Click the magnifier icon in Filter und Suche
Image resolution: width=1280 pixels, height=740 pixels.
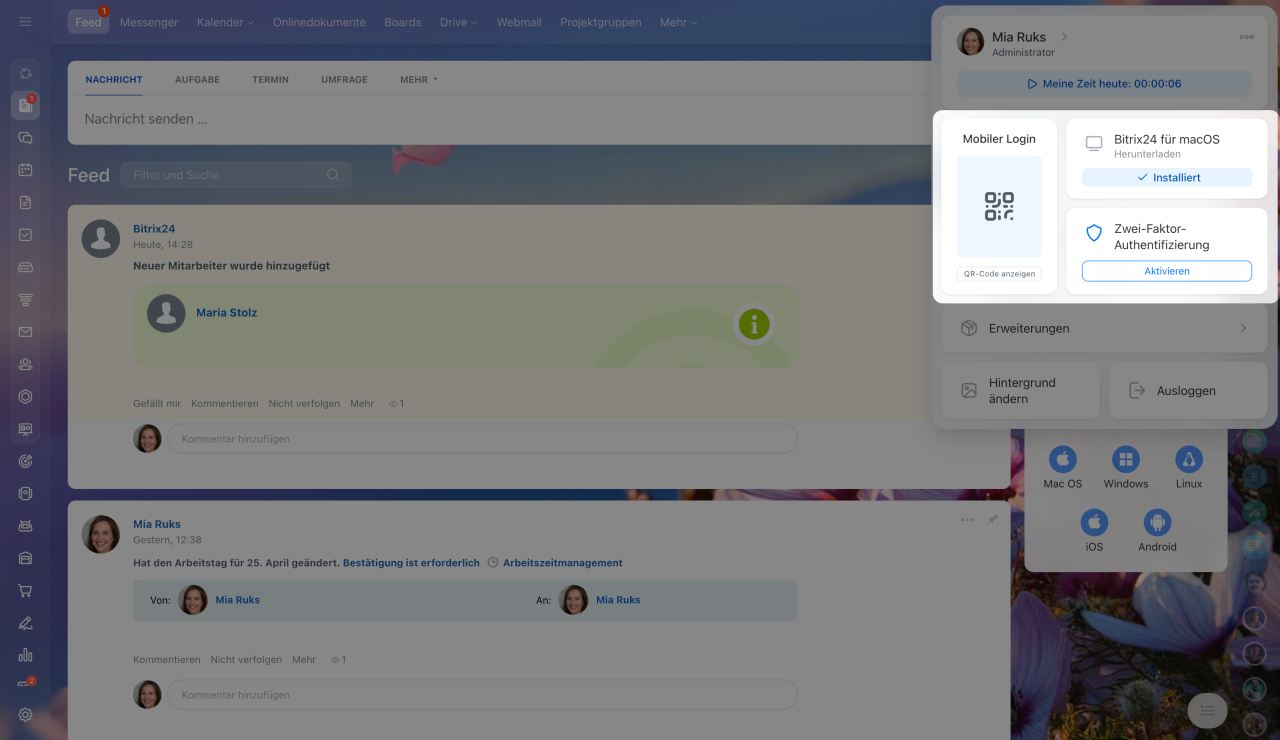(x=333, y=175)
